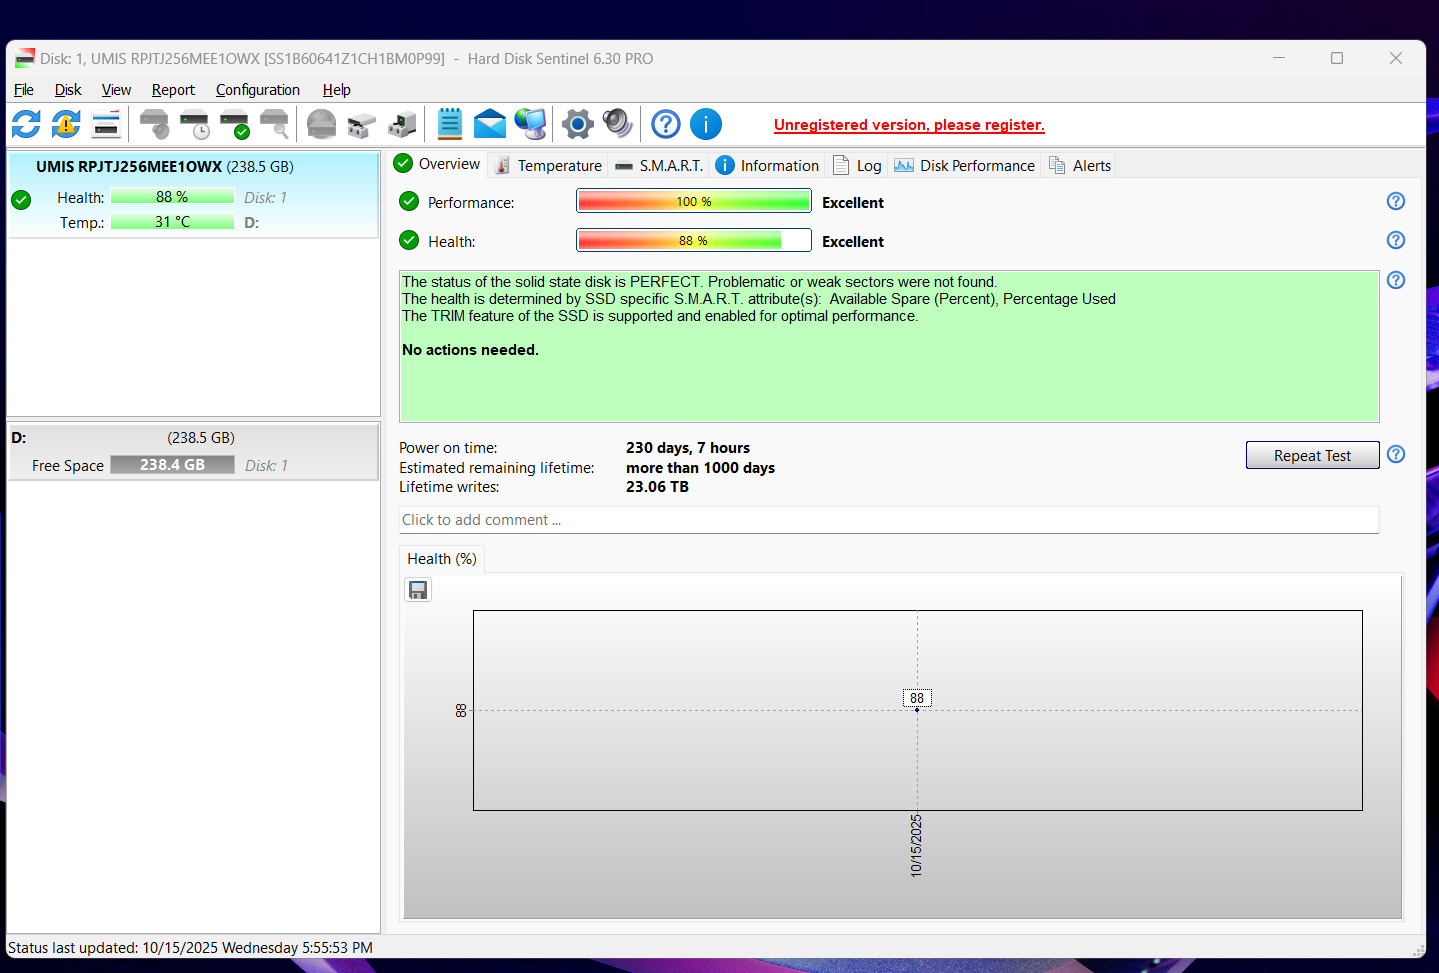Viewport: 1439px width, 973px height.
Task: Click the Unregistered version register link
Action: (909, 125)
